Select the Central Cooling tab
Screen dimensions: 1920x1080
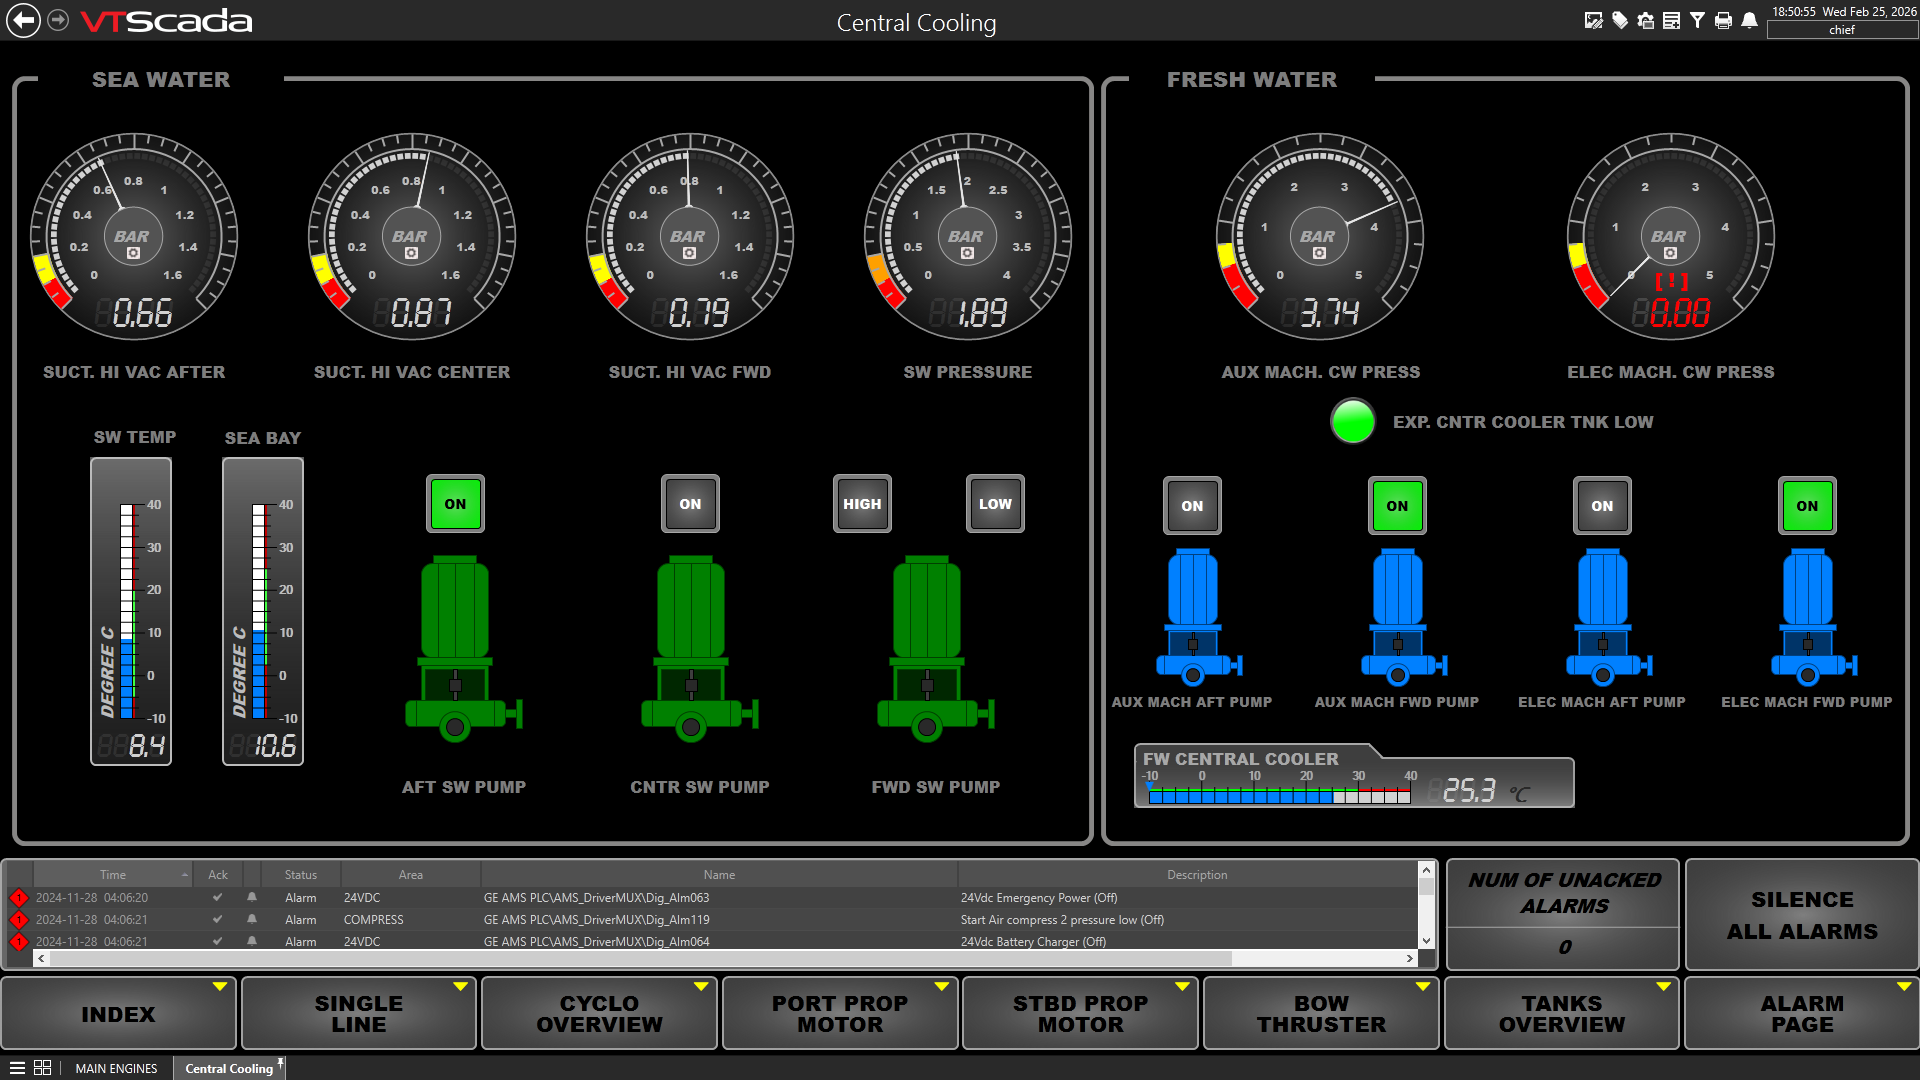click(x=229, y=1068)
